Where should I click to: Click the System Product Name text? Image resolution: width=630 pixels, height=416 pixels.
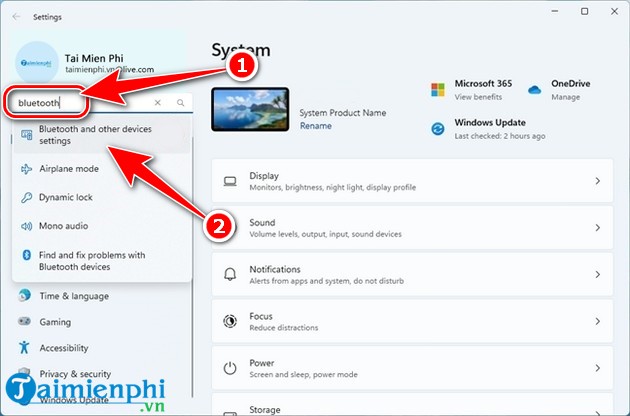coord(343,113)
